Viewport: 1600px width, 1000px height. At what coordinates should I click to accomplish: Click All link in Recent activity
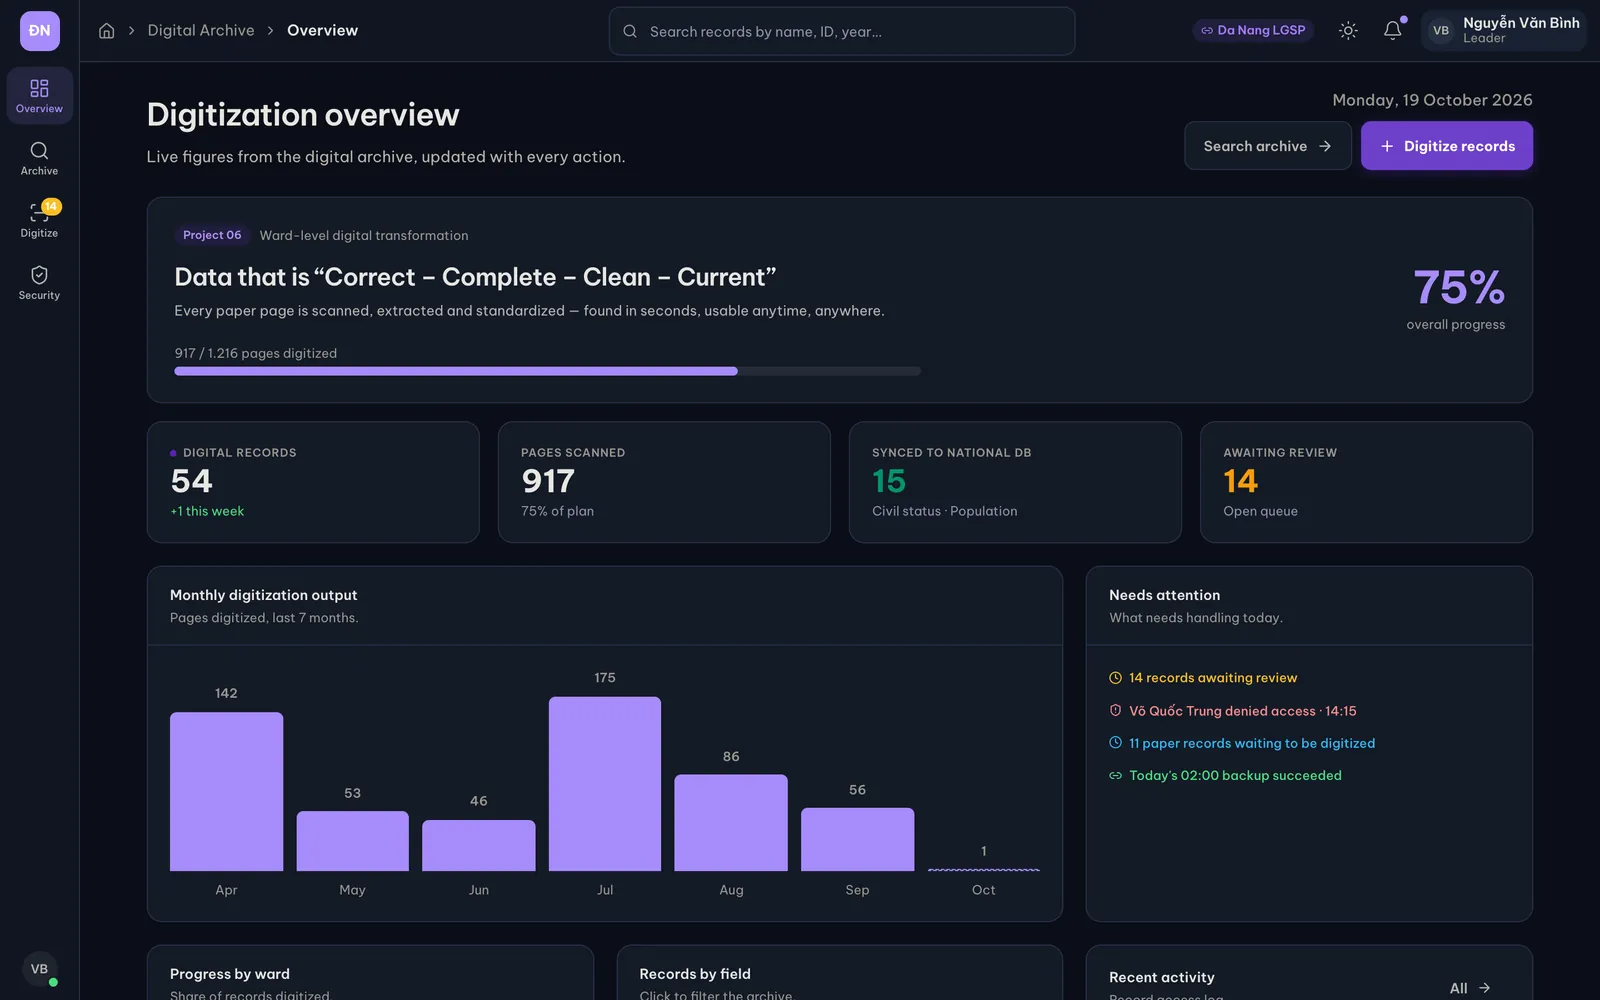coord(1470,988)
